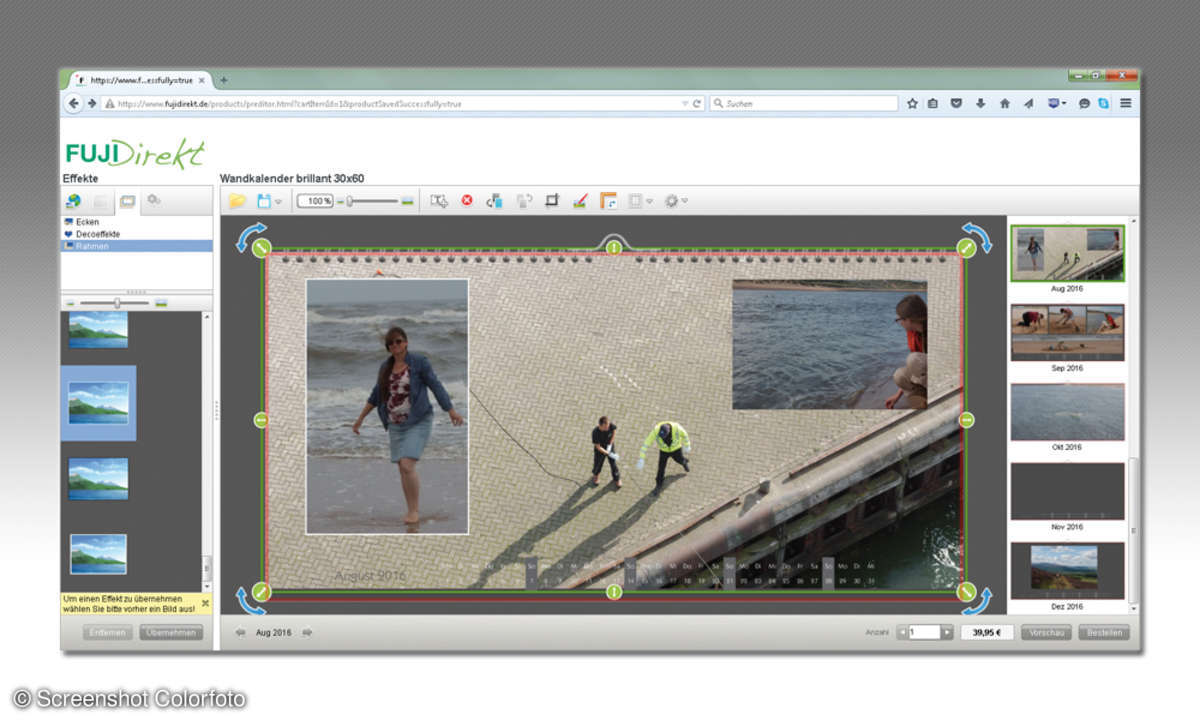The image size is (1200, 720).
Task: Click the browser home icon
Action: 1005,103
